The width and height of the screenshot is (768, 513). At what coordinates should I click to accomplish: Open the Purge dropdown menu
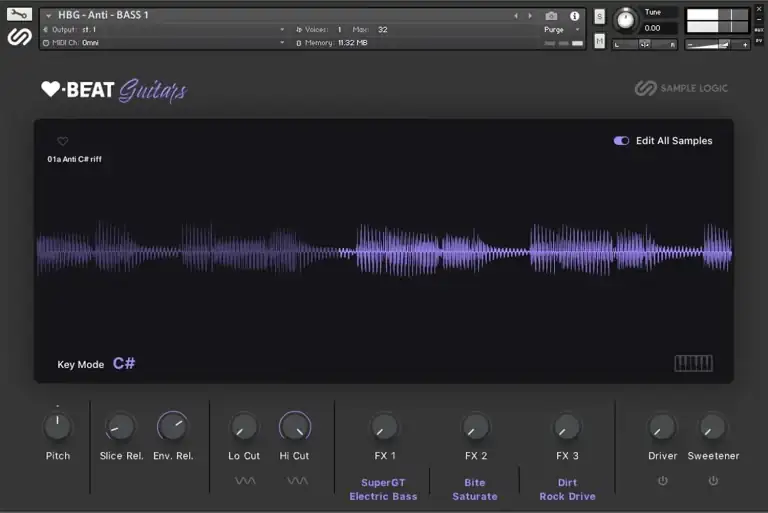(x=562, y=29)
